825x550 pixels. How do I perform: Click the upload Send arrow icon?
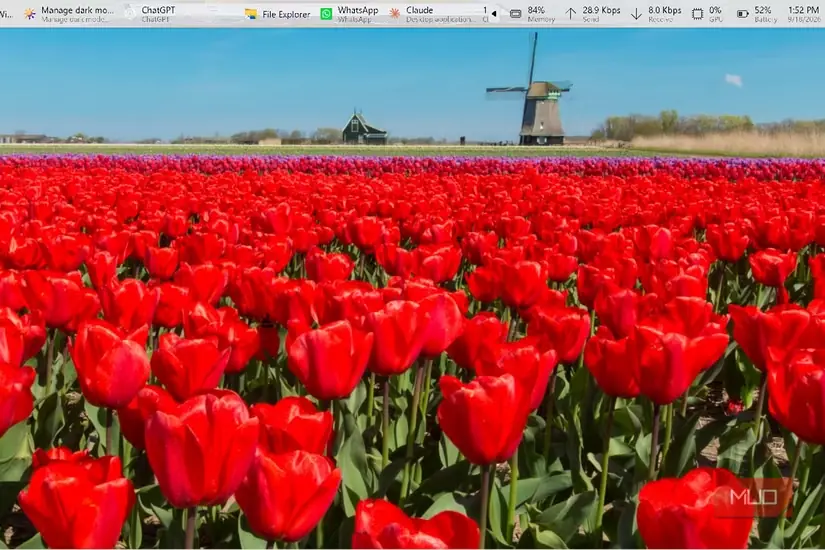[x=571, y=14]
